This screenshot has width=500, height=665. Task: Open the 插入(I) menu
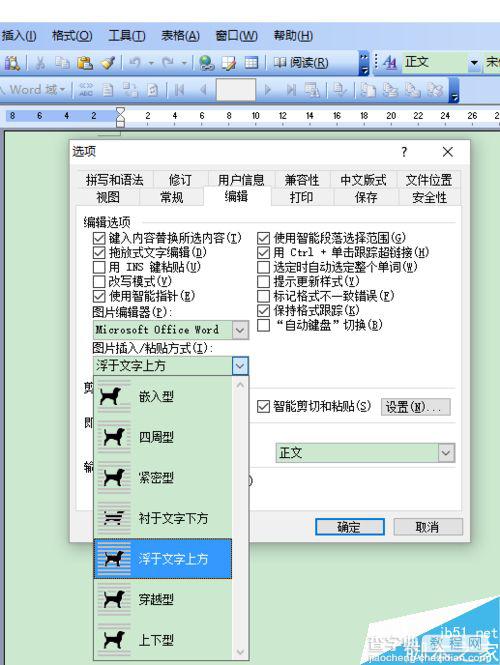pyautogui.click(x=19, y=36)
